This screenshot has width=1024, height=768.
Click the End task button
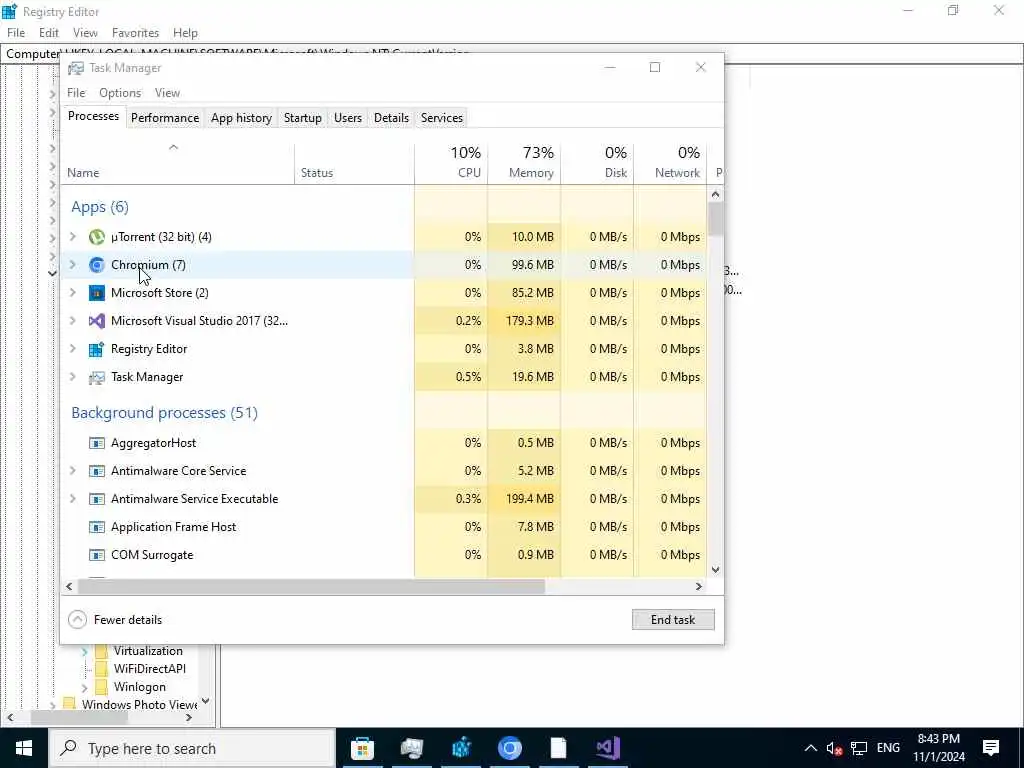pyautogui.click(x=673, y=620)
